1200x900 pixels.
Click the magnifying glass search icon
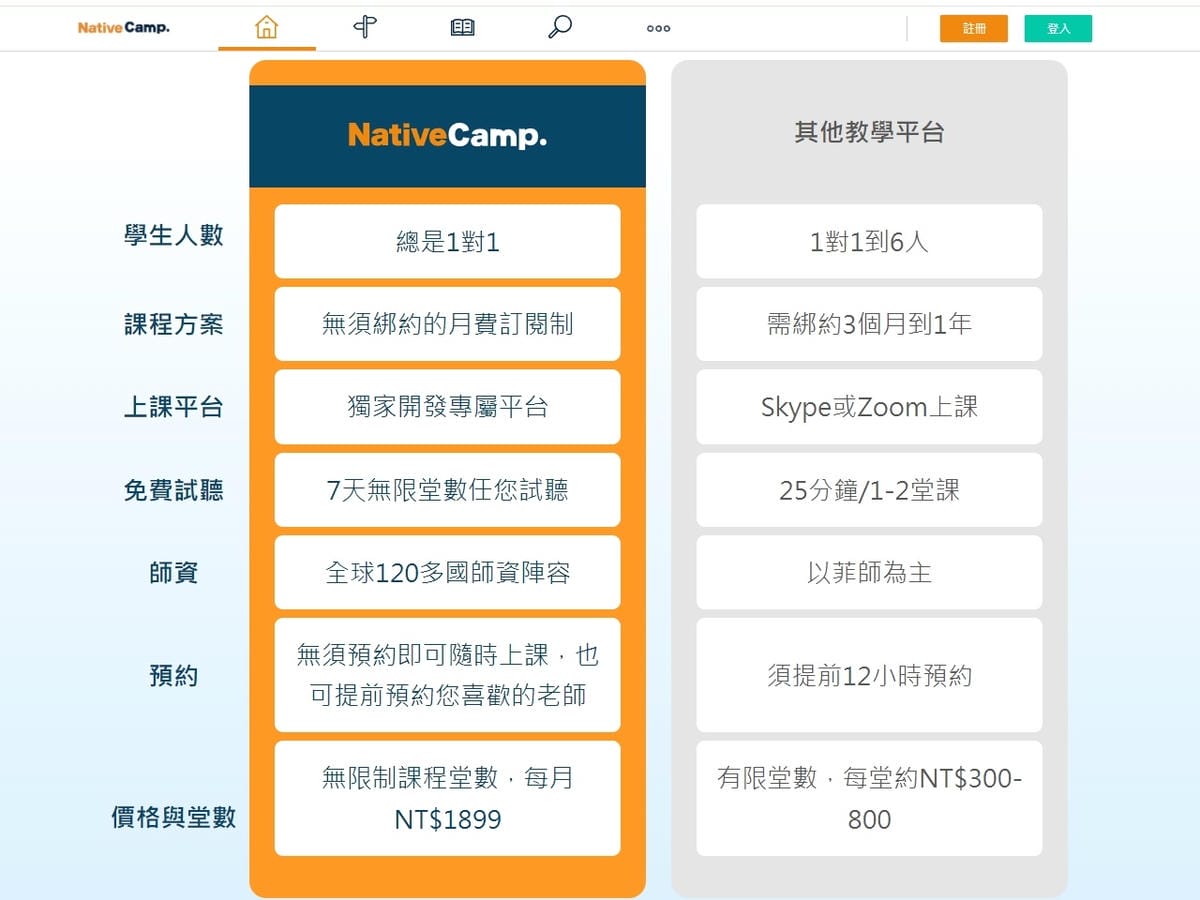click(560, 27)
